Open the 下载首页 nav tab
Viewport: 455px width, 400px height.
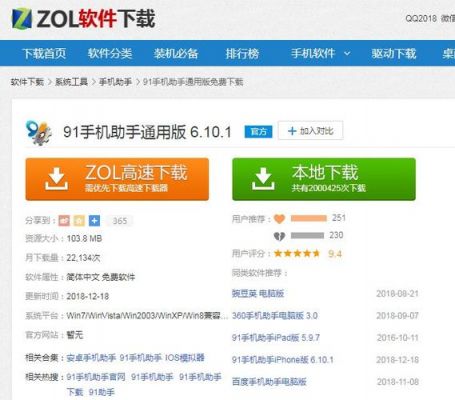tap(44, 53)
